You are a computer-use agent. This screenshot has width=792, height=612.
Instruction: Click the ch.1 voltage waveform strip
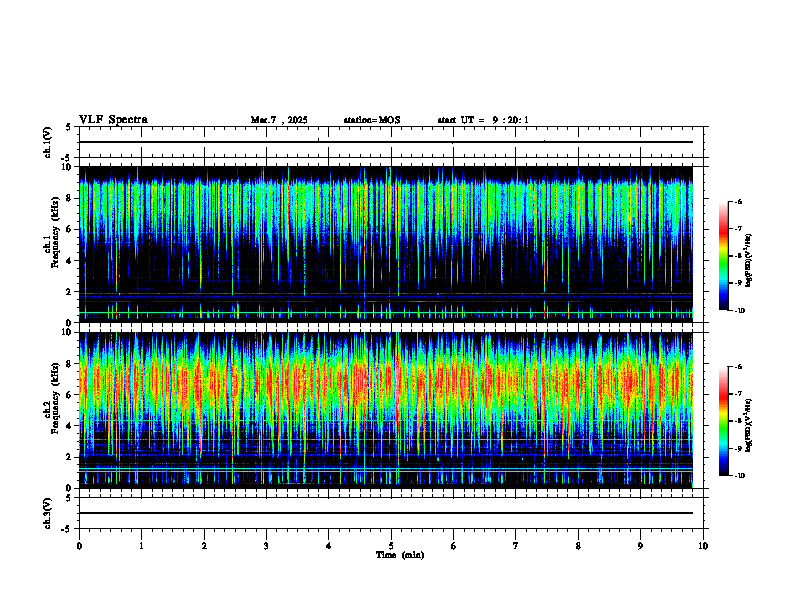(x=391, y=142)
